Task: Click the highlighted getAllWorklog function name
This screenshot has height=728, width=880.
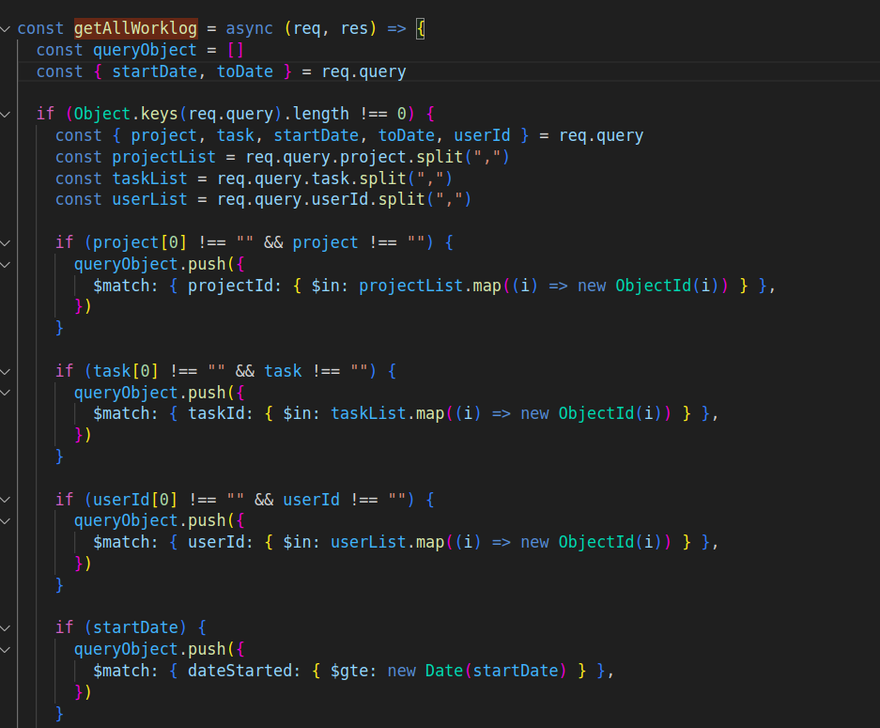Action: 135,29
